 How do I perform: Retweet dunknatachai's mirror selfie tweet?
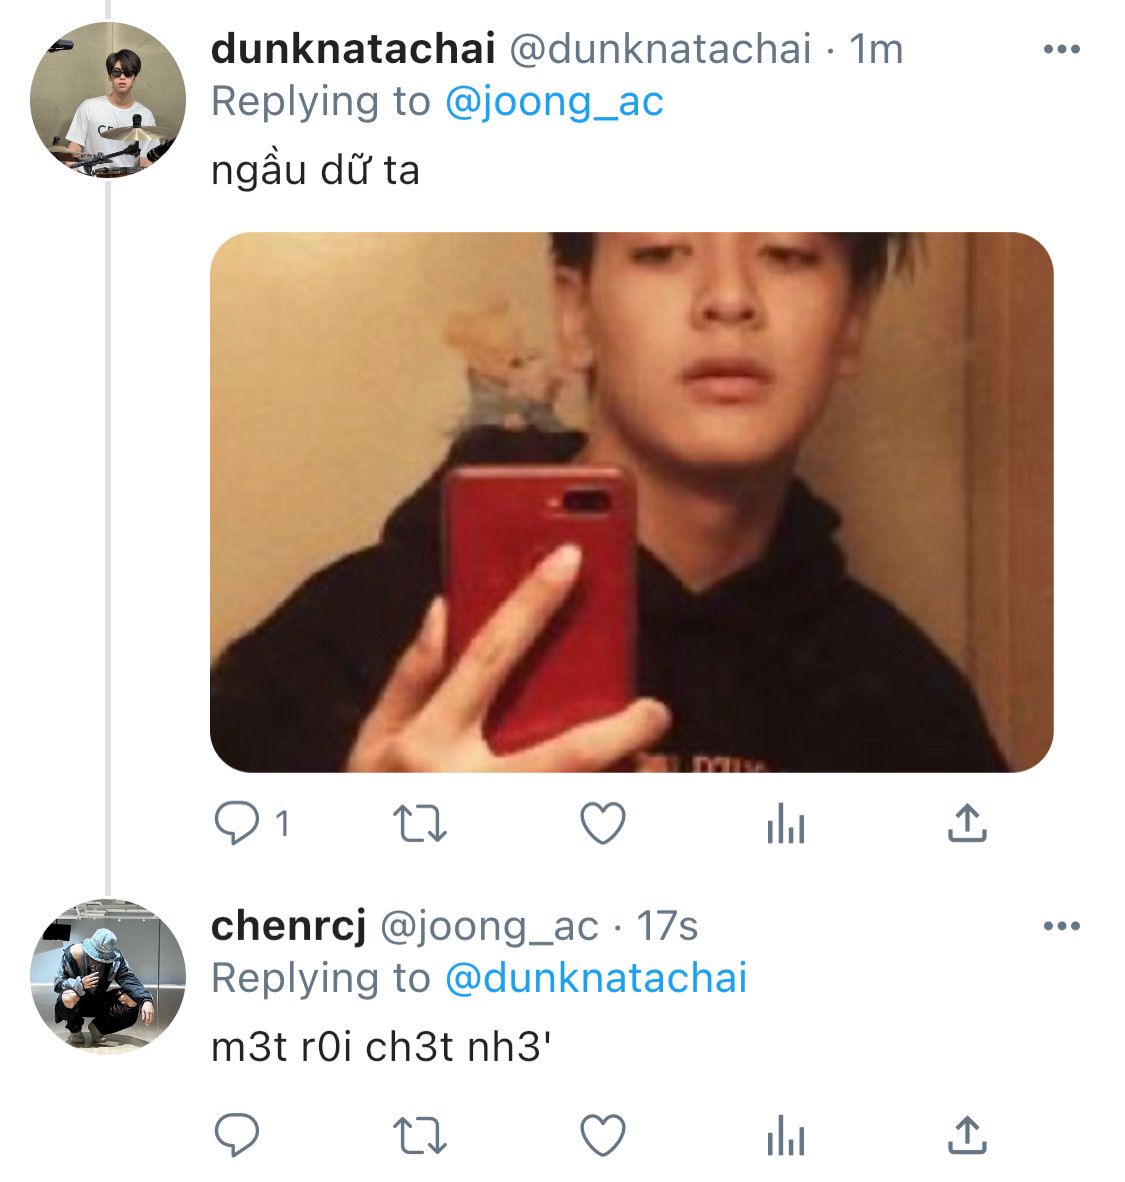[420, 823]
